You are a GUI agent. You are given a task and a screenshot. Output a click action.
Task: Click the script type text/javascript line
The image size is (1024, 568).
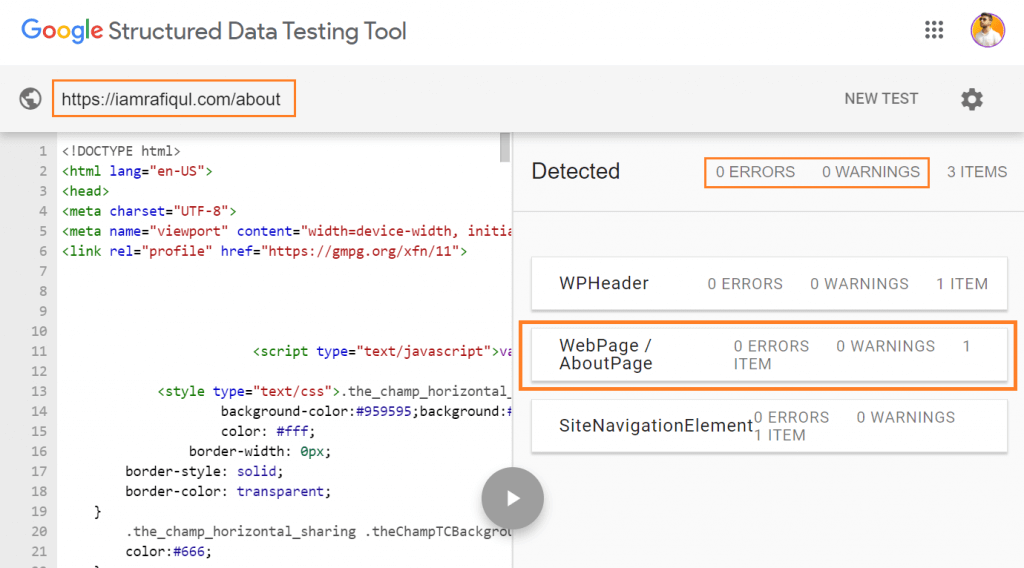point(382,351)
